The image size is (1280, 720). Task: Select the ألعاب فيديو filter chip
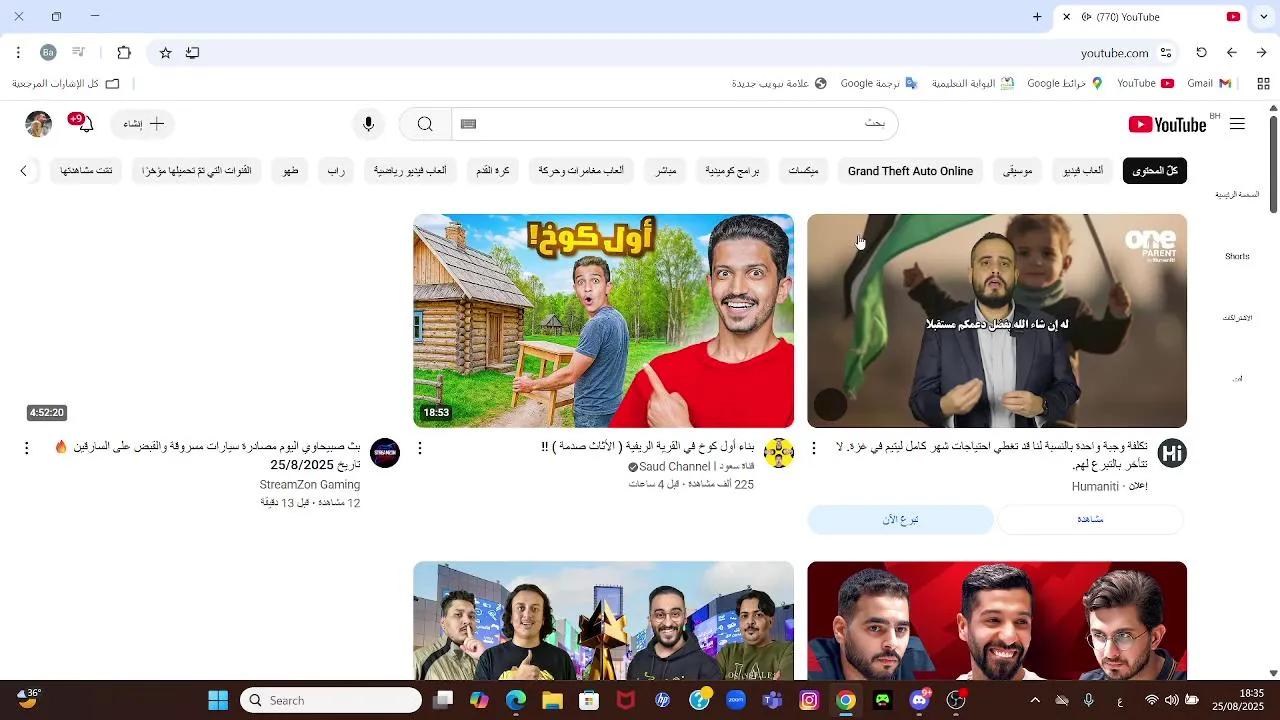click(x=1083, y=171)
